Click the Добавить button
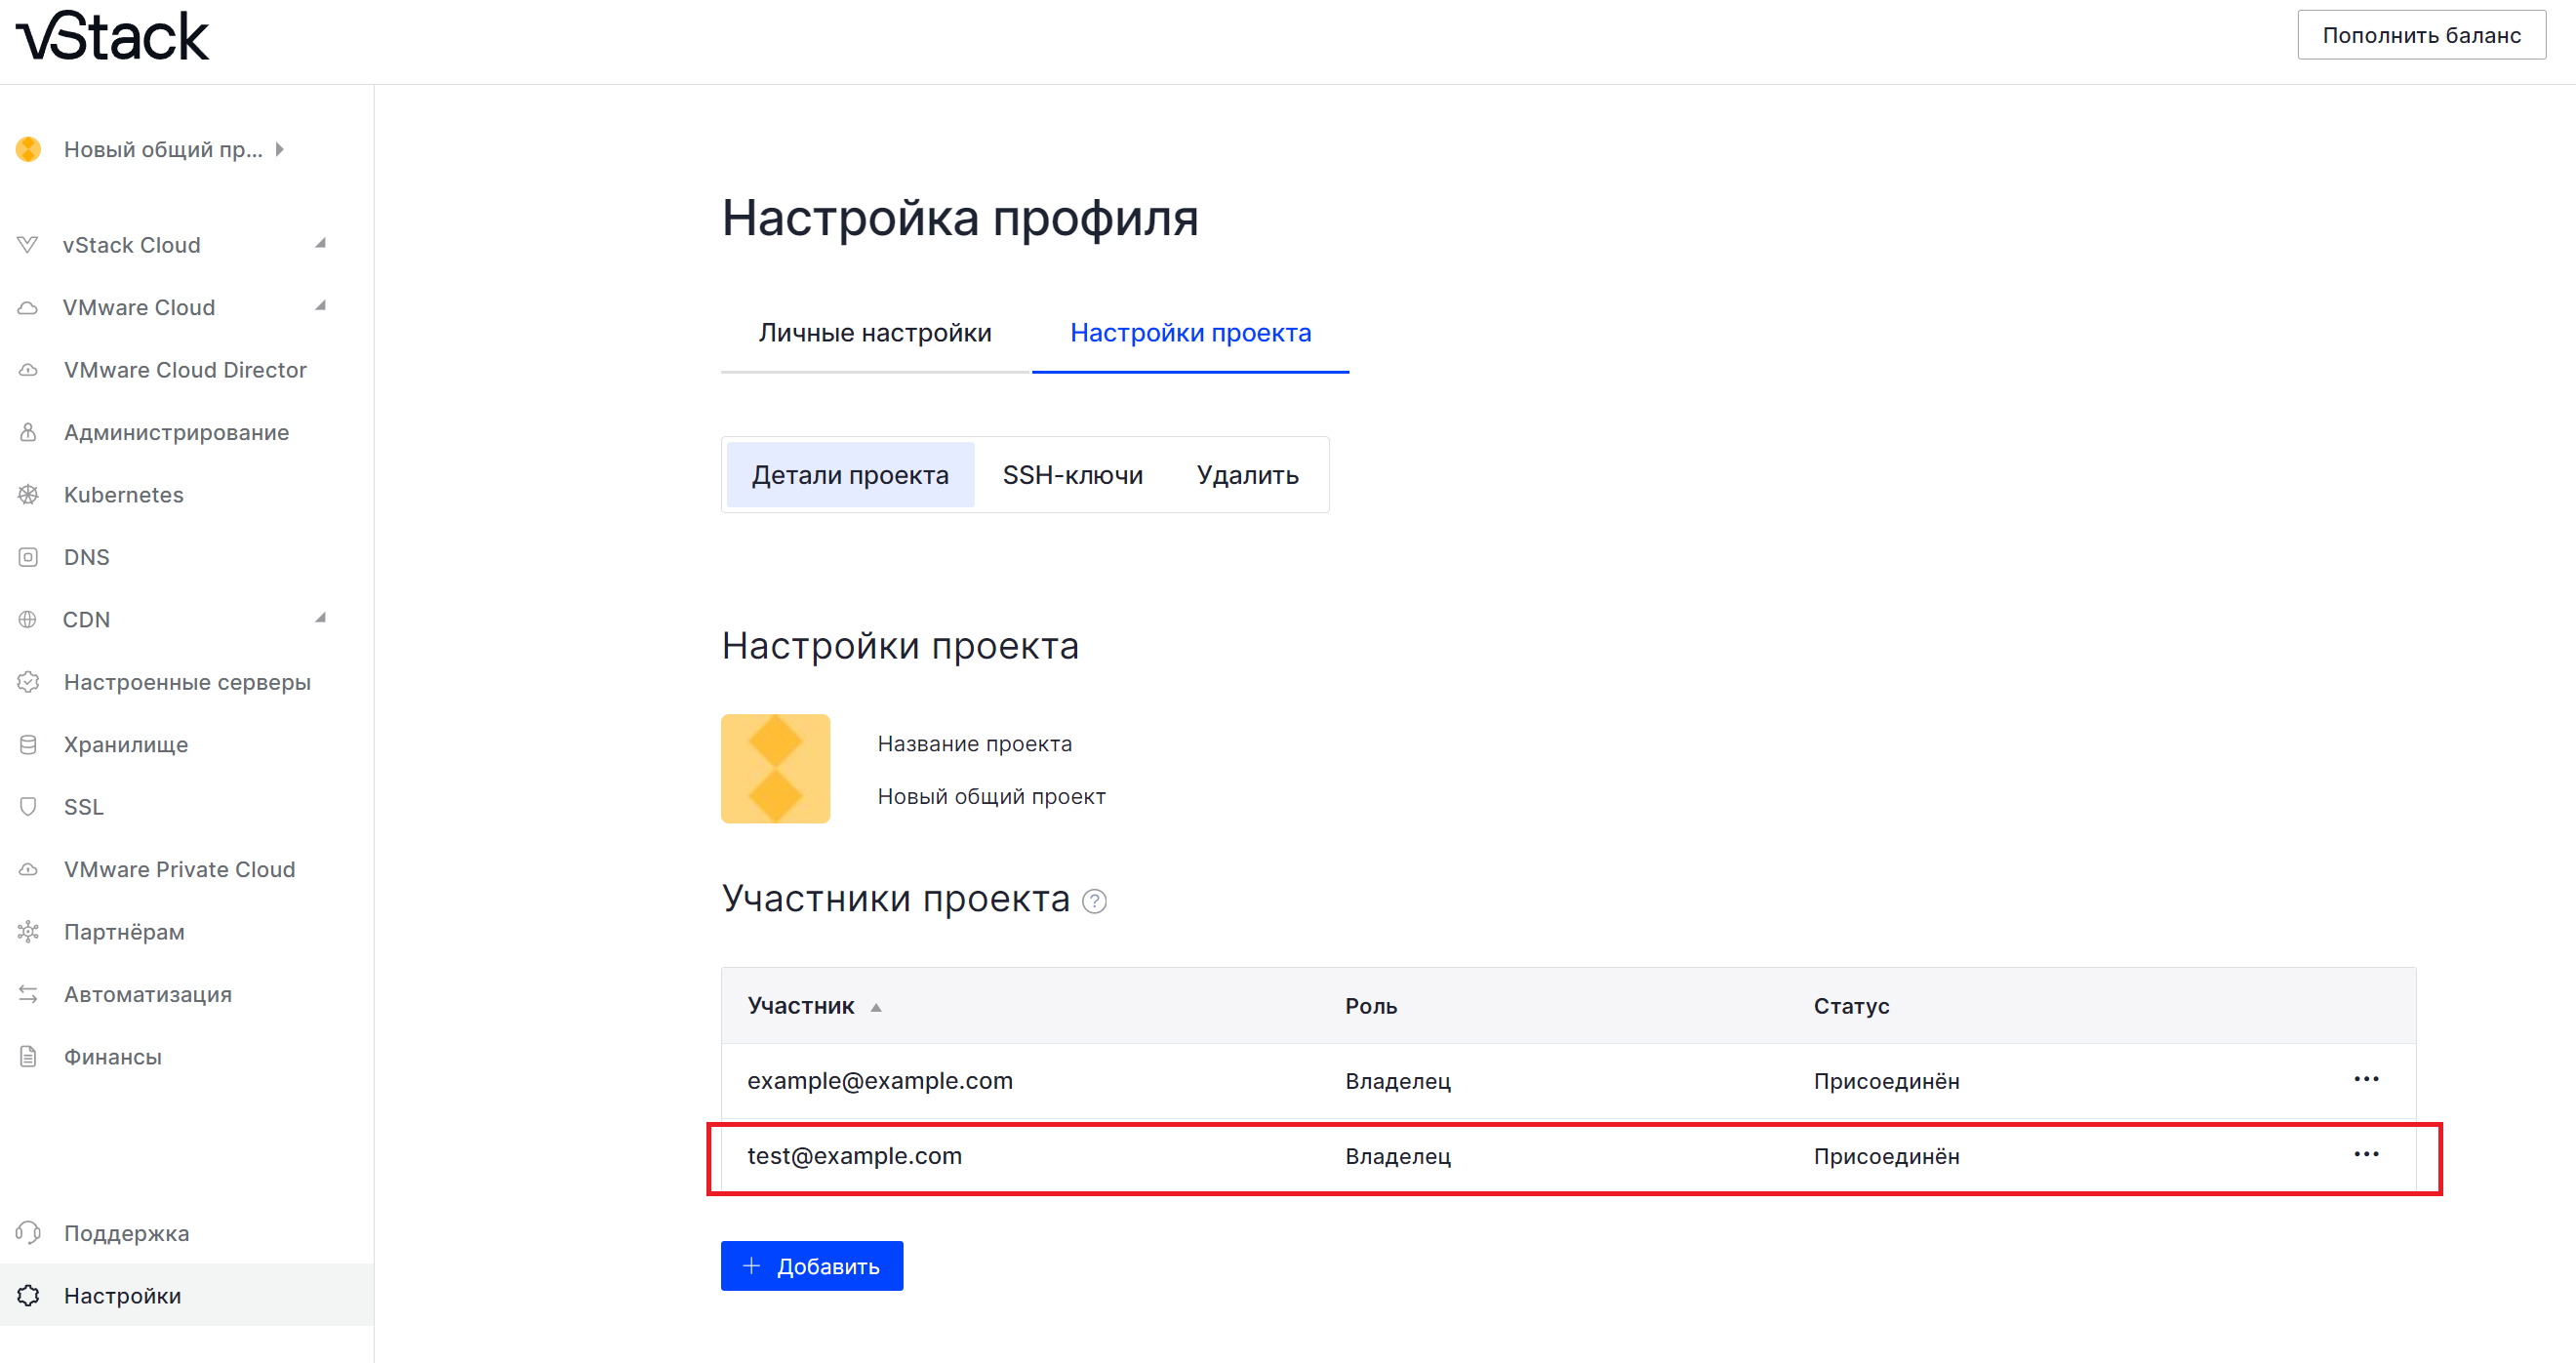The height and width of the screenshot is (1363, 2576). 812,1265
